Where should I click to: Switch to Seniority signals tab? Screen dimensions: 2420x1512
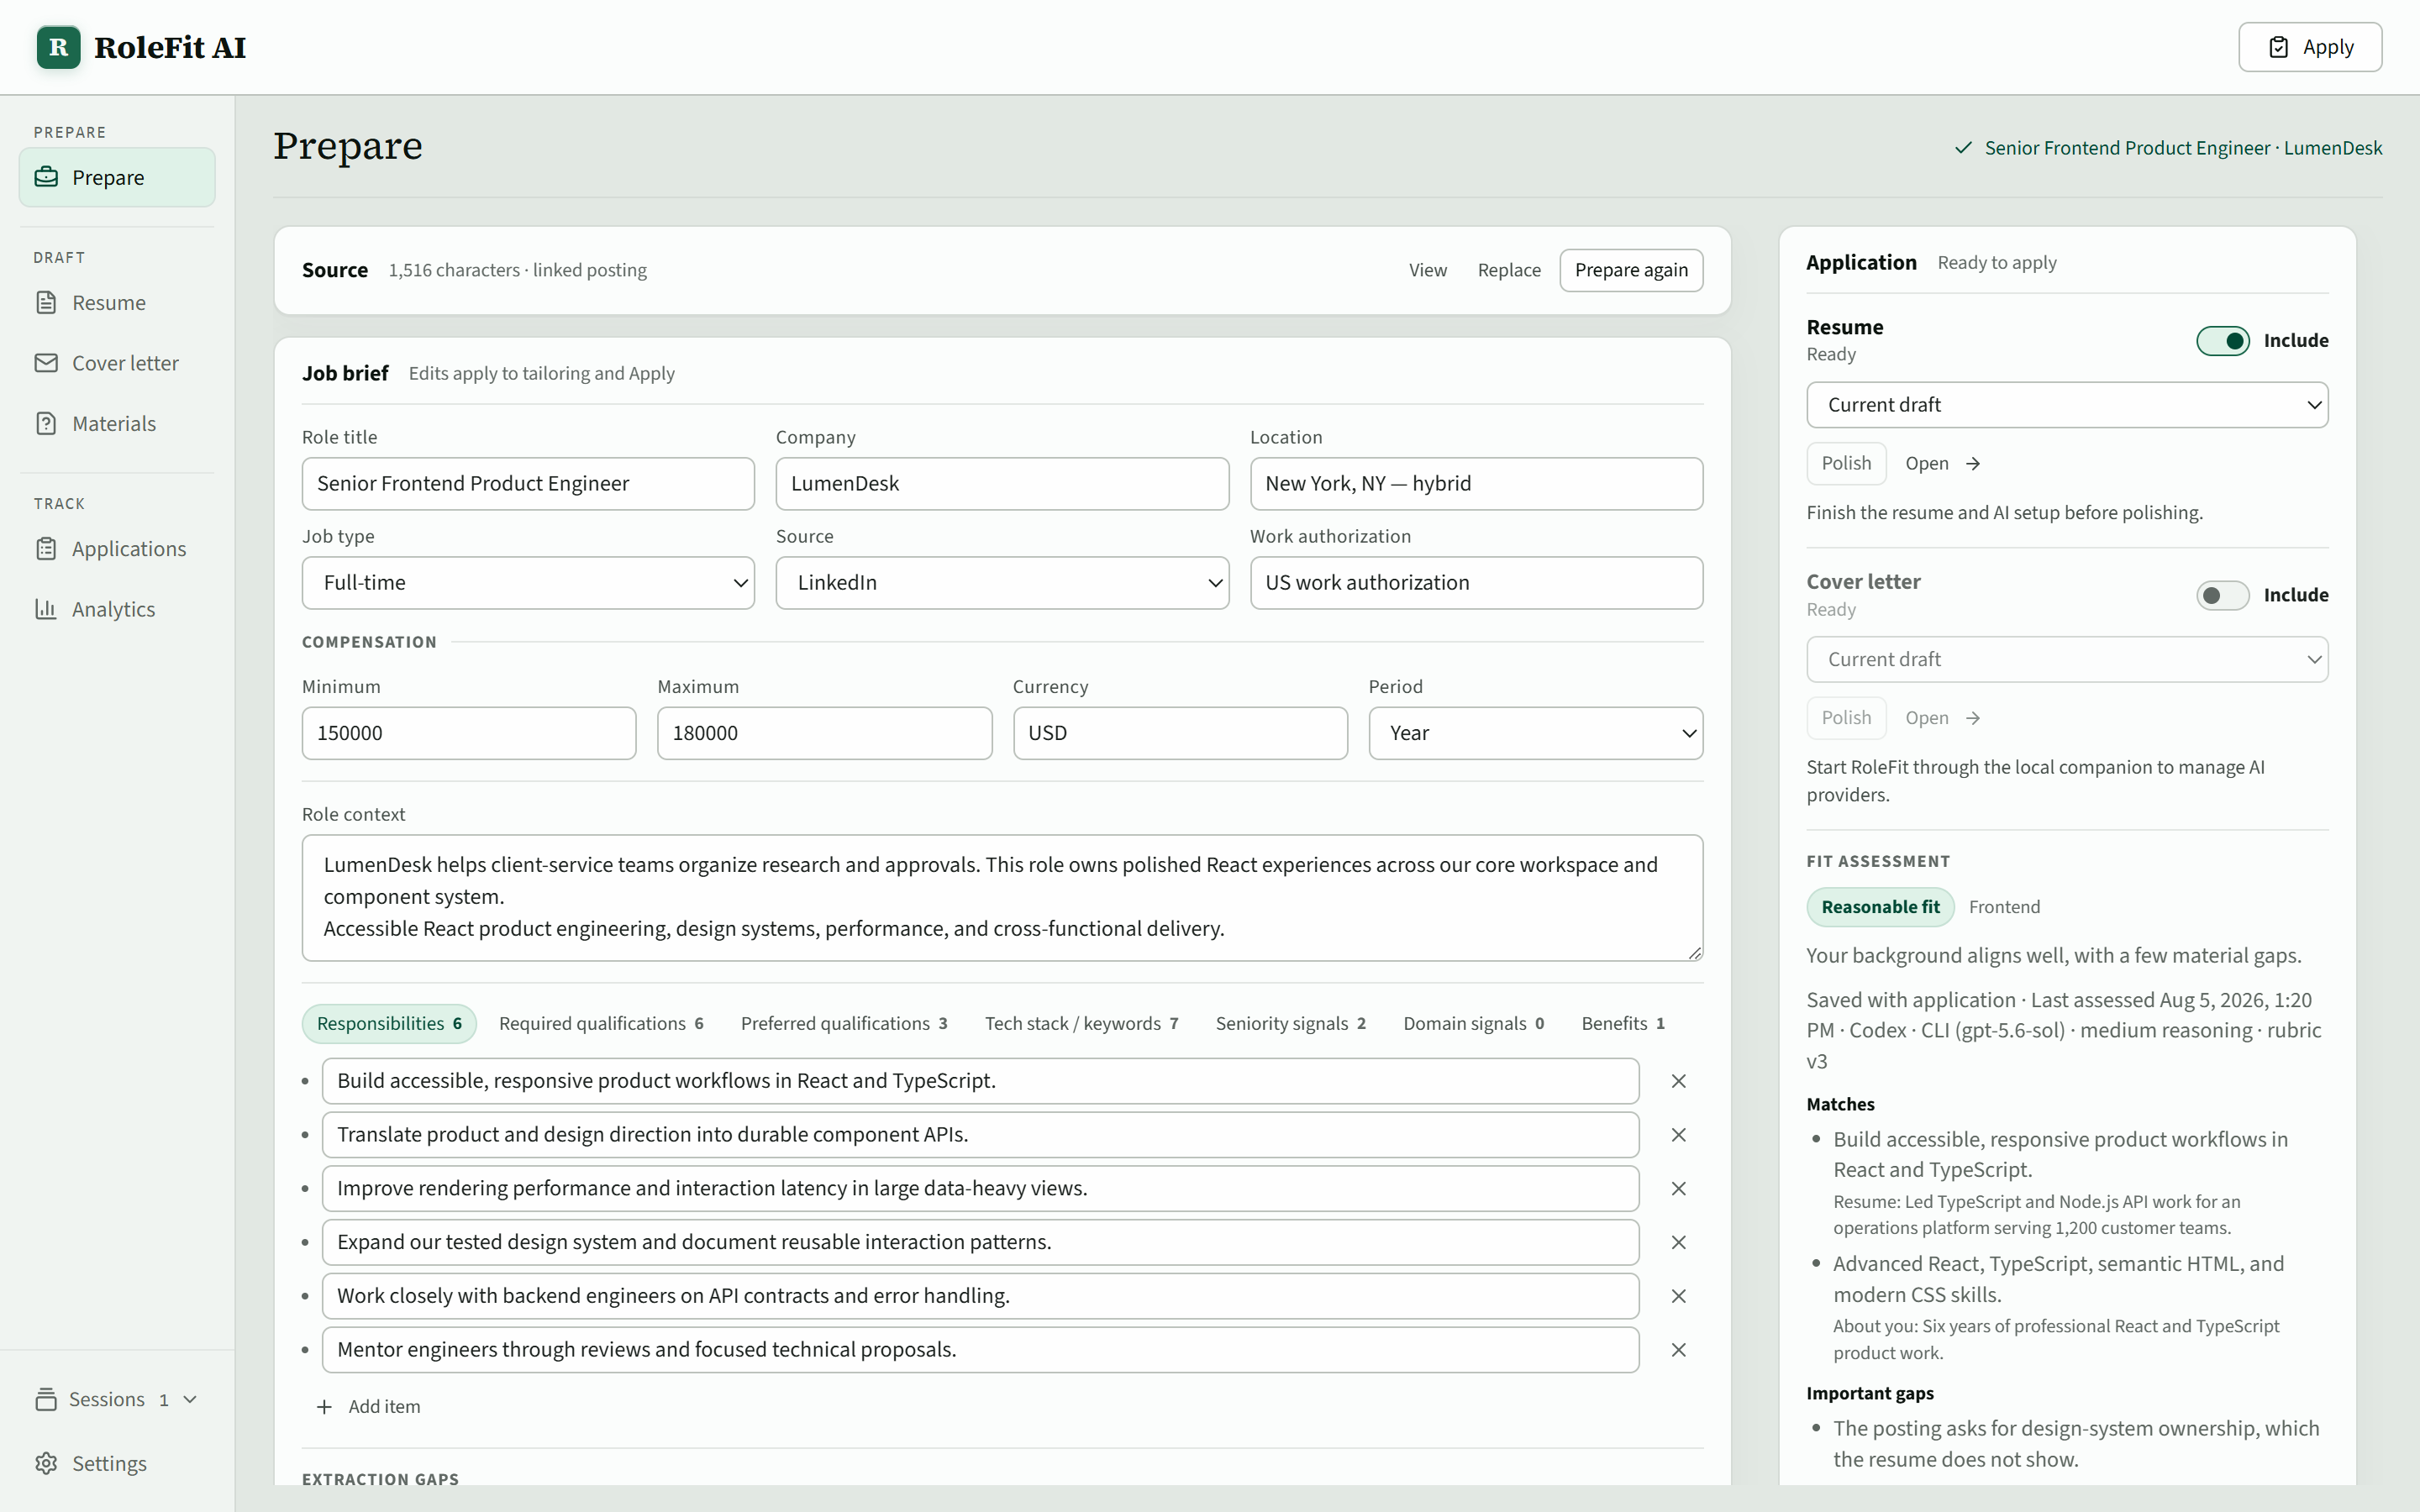click(x=1290, y=1023)
